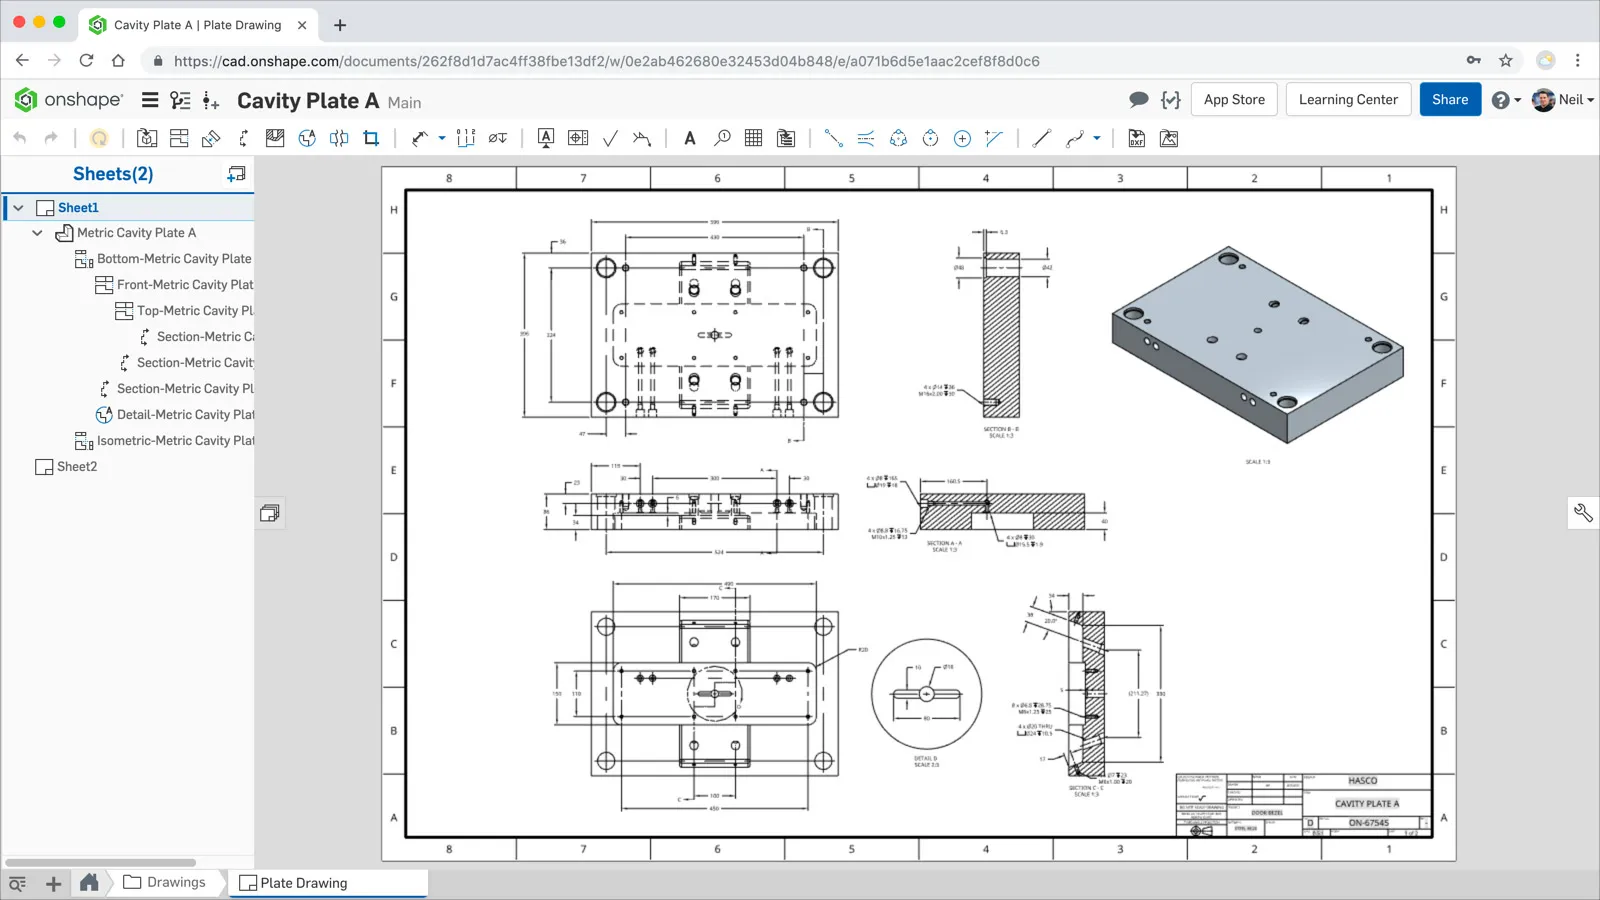The height and width of the screenshot is (900, 1600).
Task: Open the comments speech bubble
Action: point(1138,100)
